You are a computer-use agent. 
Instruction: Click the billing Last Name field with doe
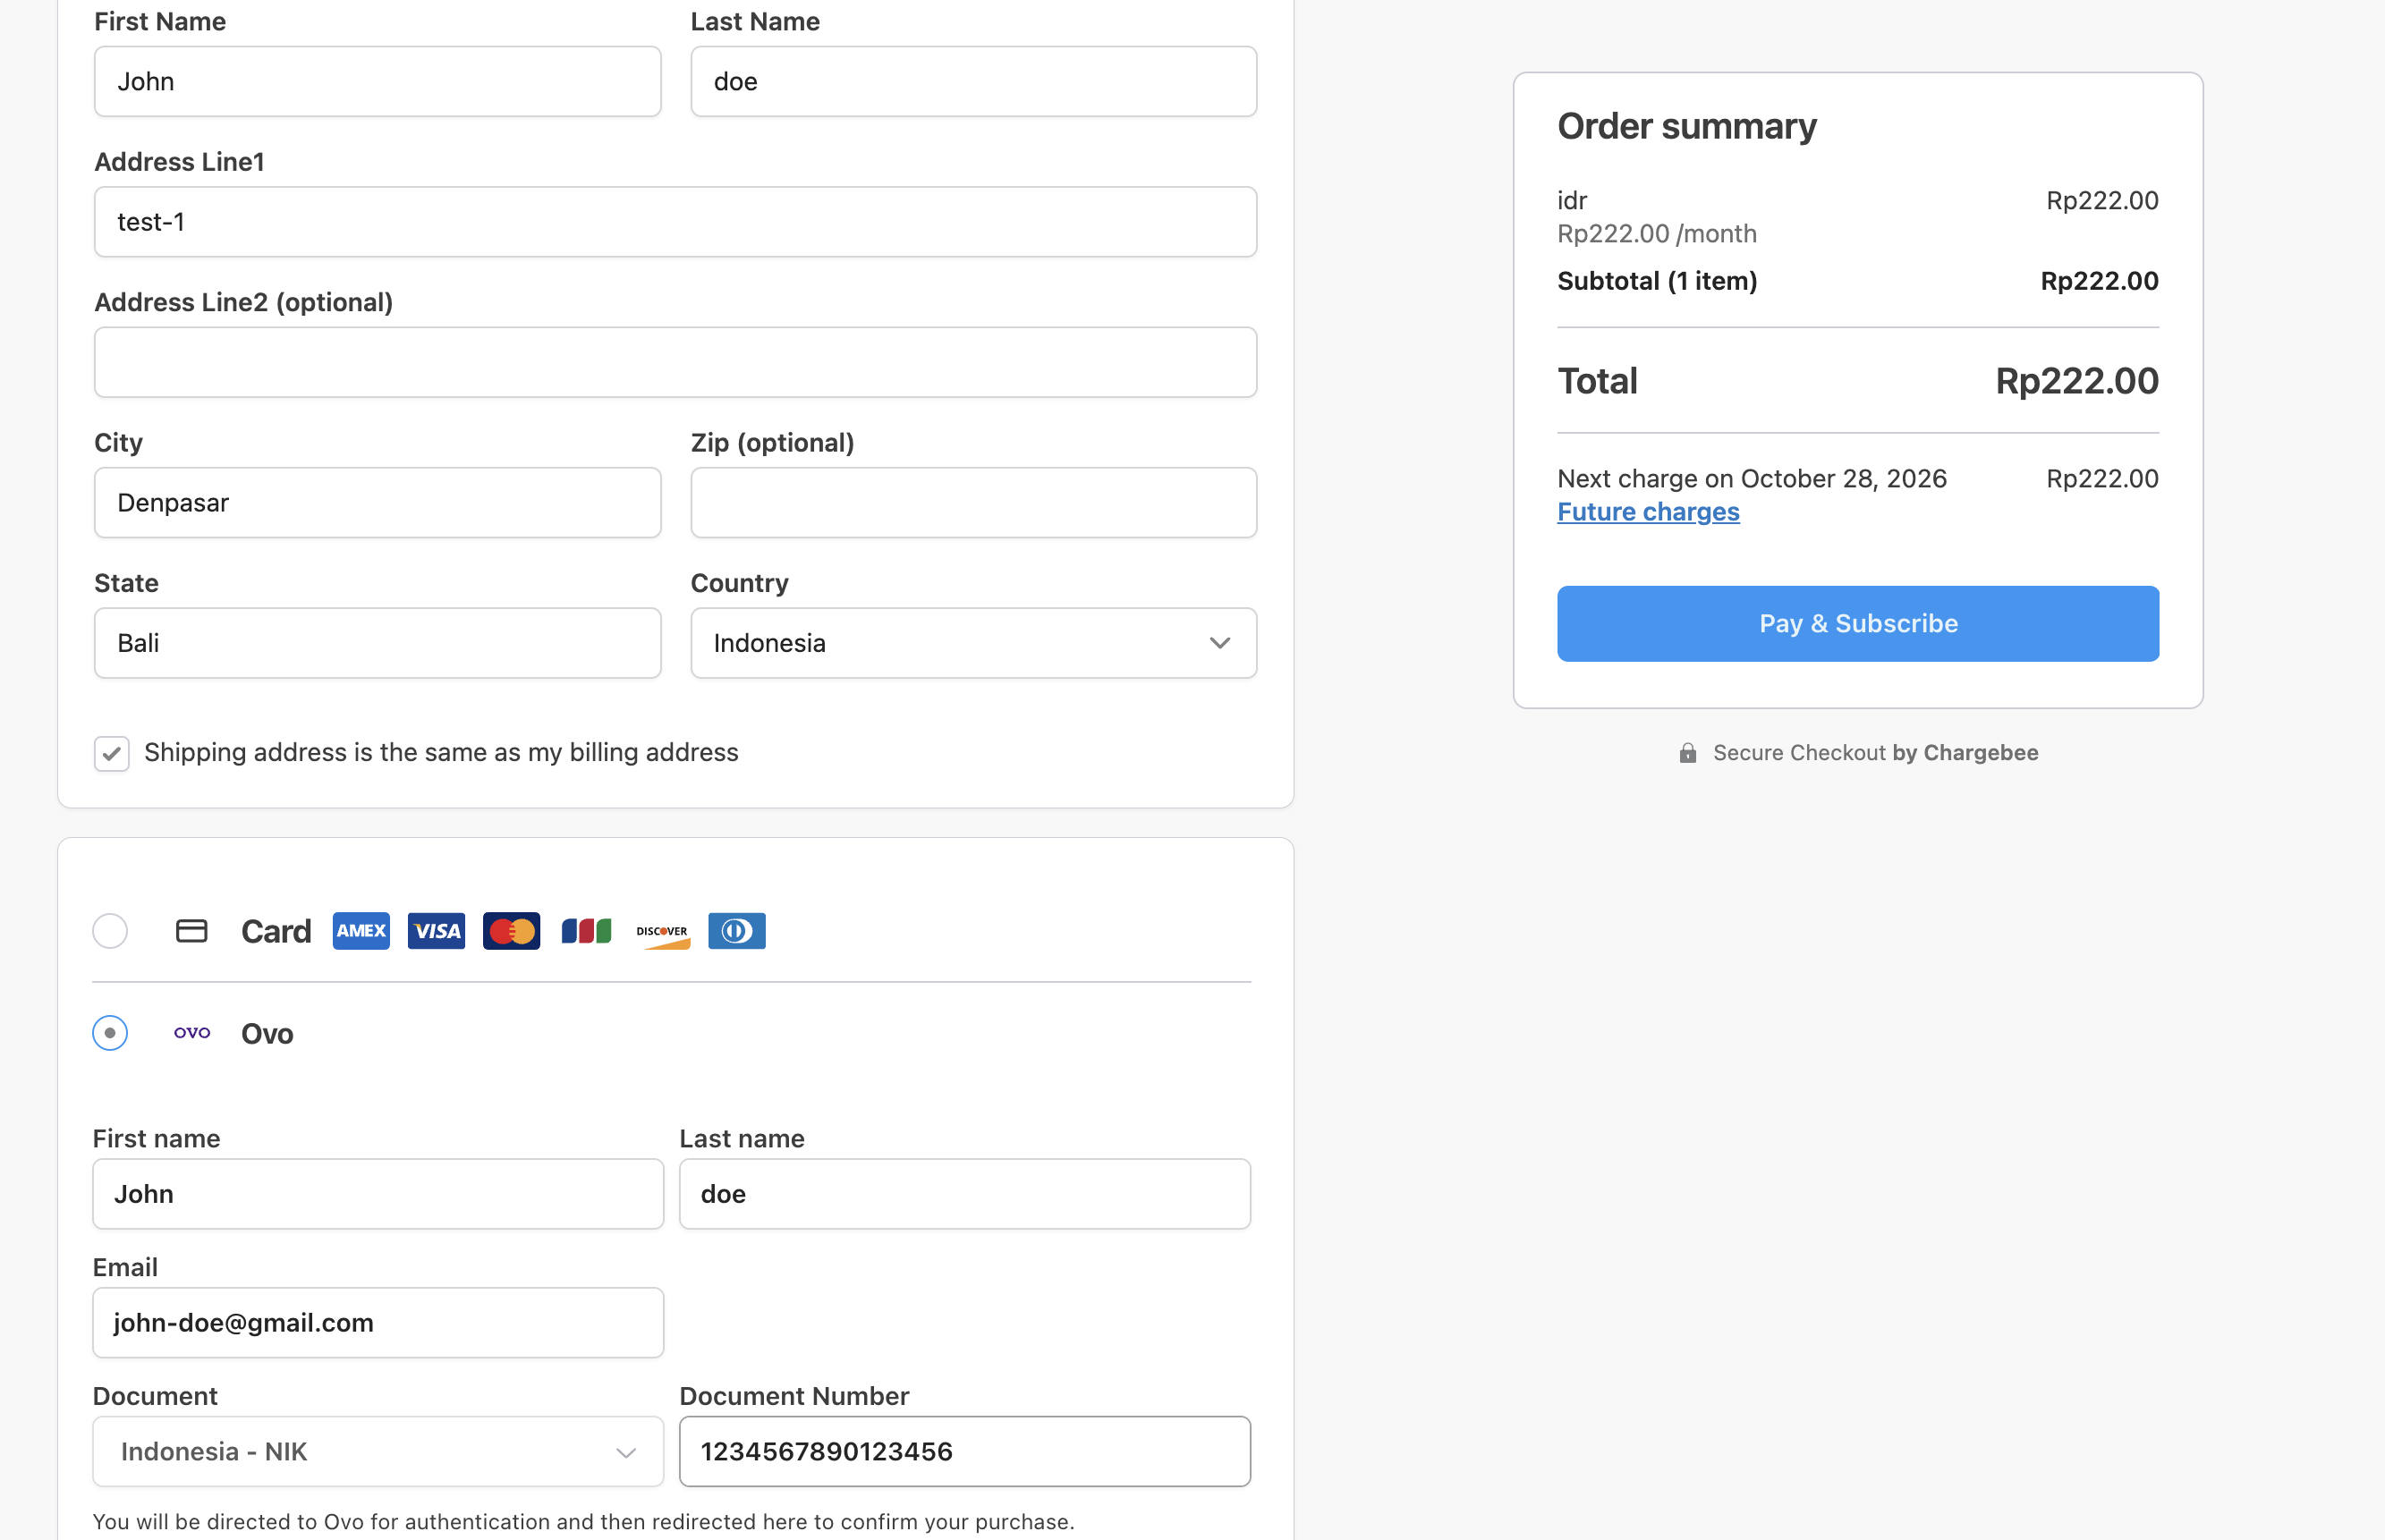click(x=973, y=82)
